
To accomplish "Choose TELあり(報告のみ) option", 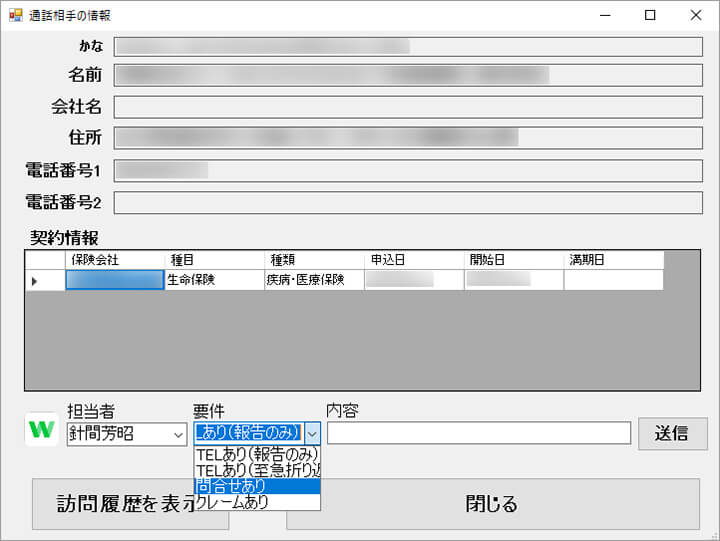I will [x=257, y=454].
